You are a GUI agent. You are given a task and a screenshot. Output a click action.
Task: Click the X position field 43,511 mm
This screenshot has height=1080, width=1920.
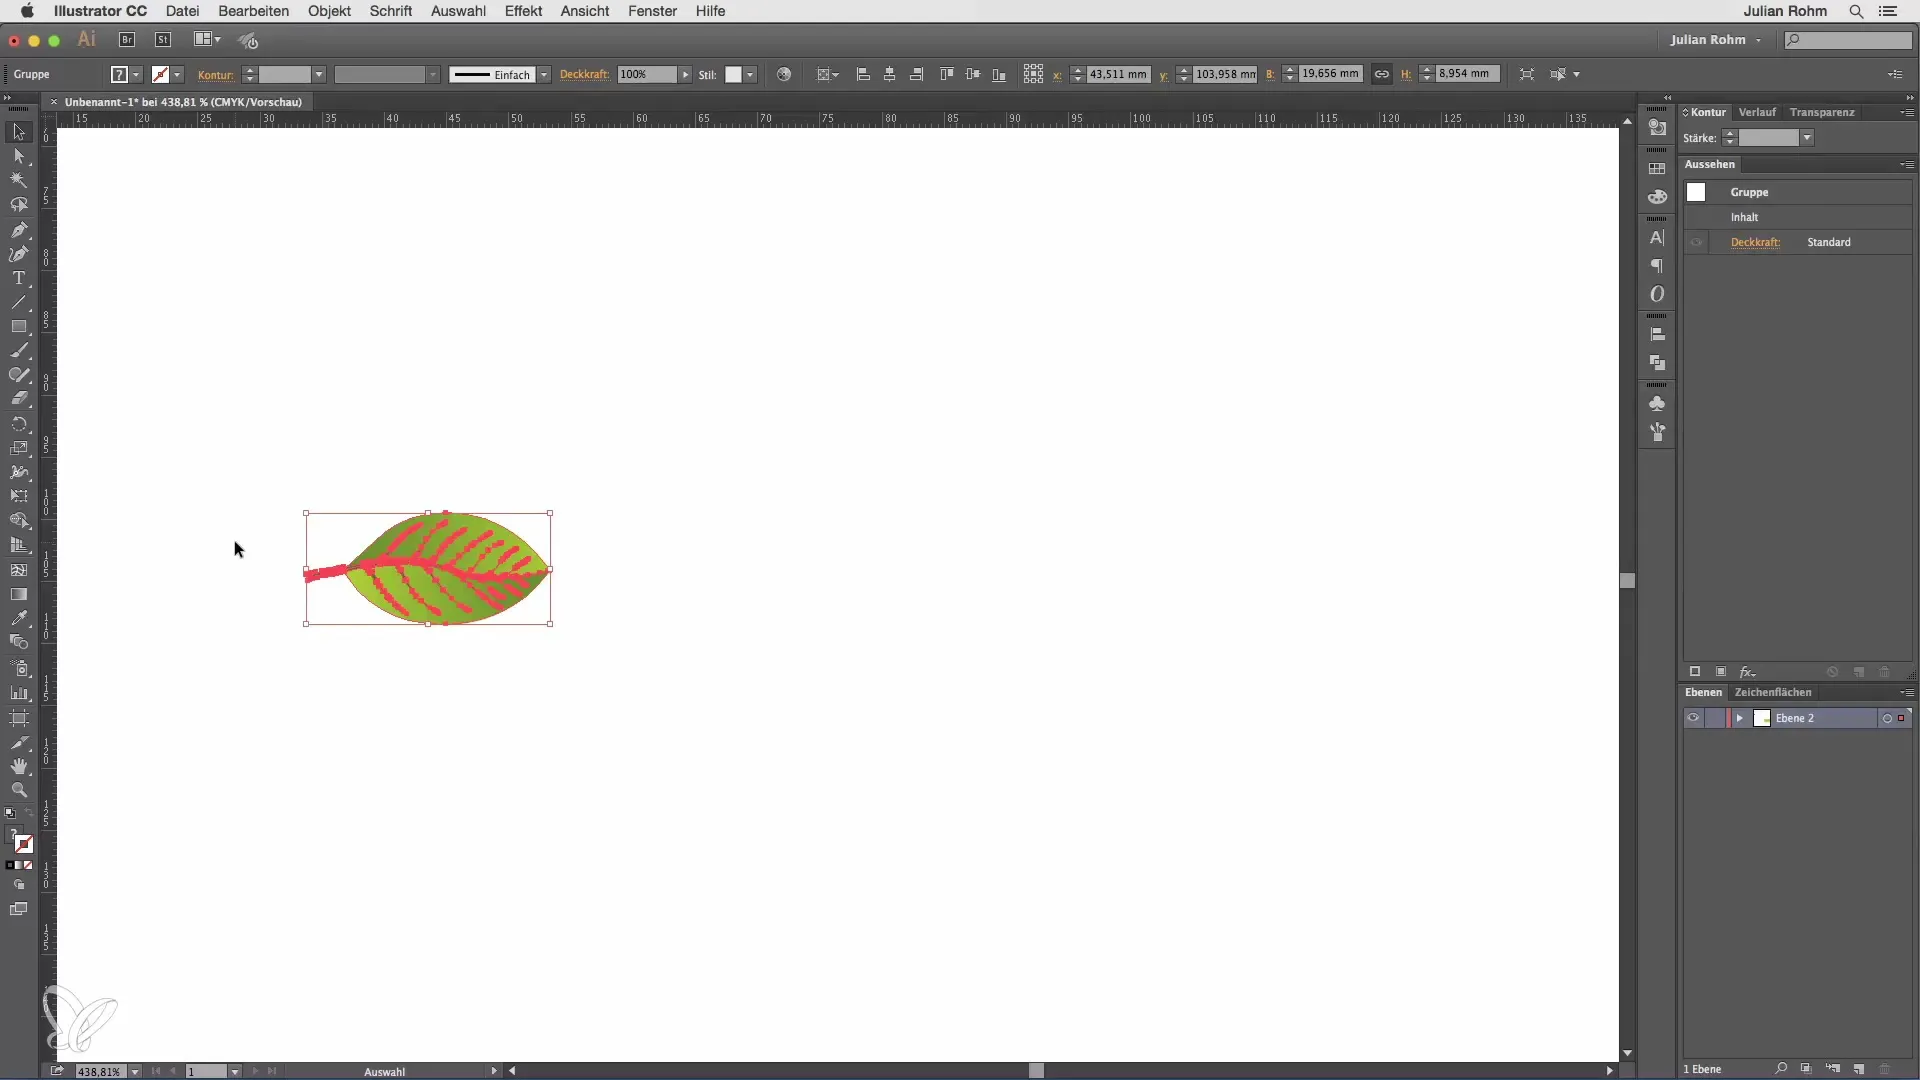[x=1118, y=74]
